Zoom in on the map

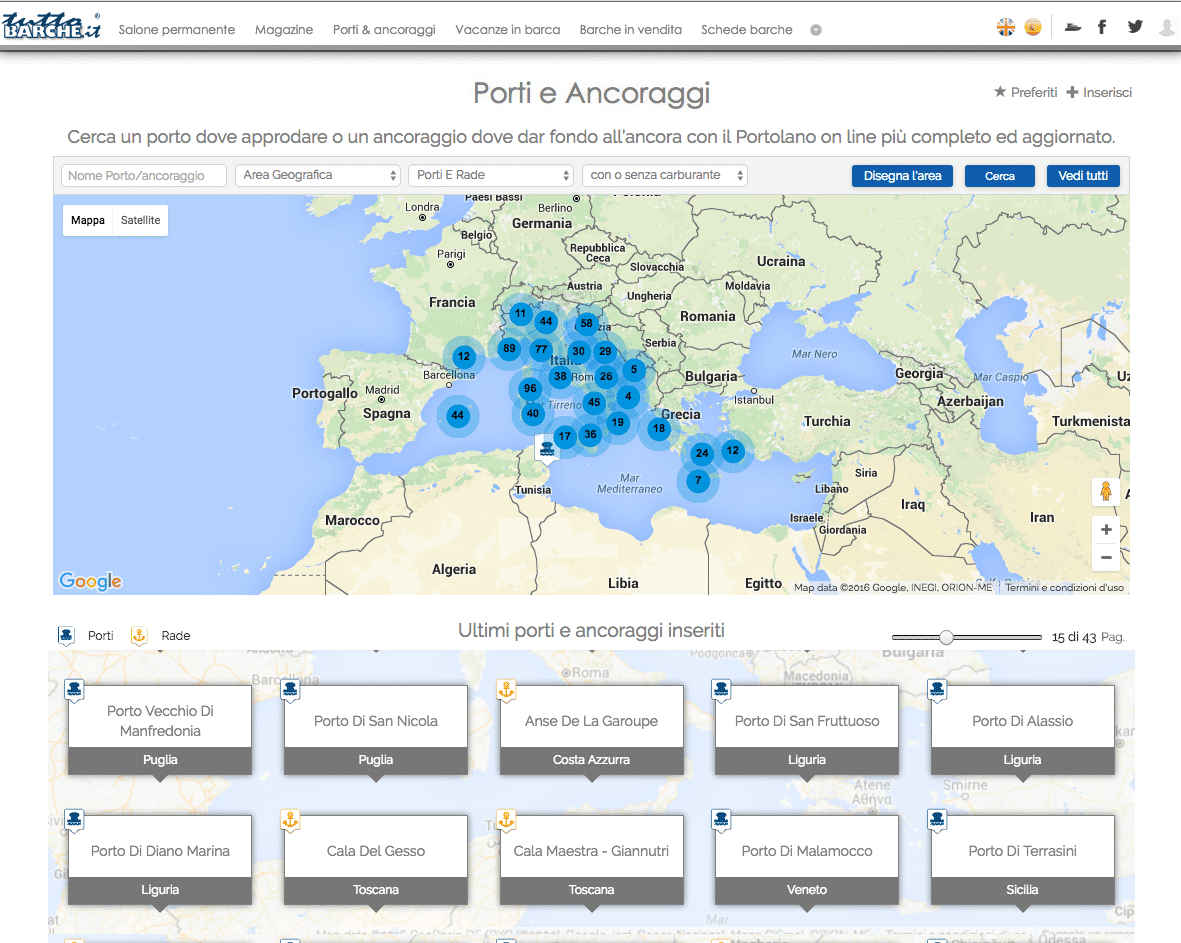pos(1106,530)
